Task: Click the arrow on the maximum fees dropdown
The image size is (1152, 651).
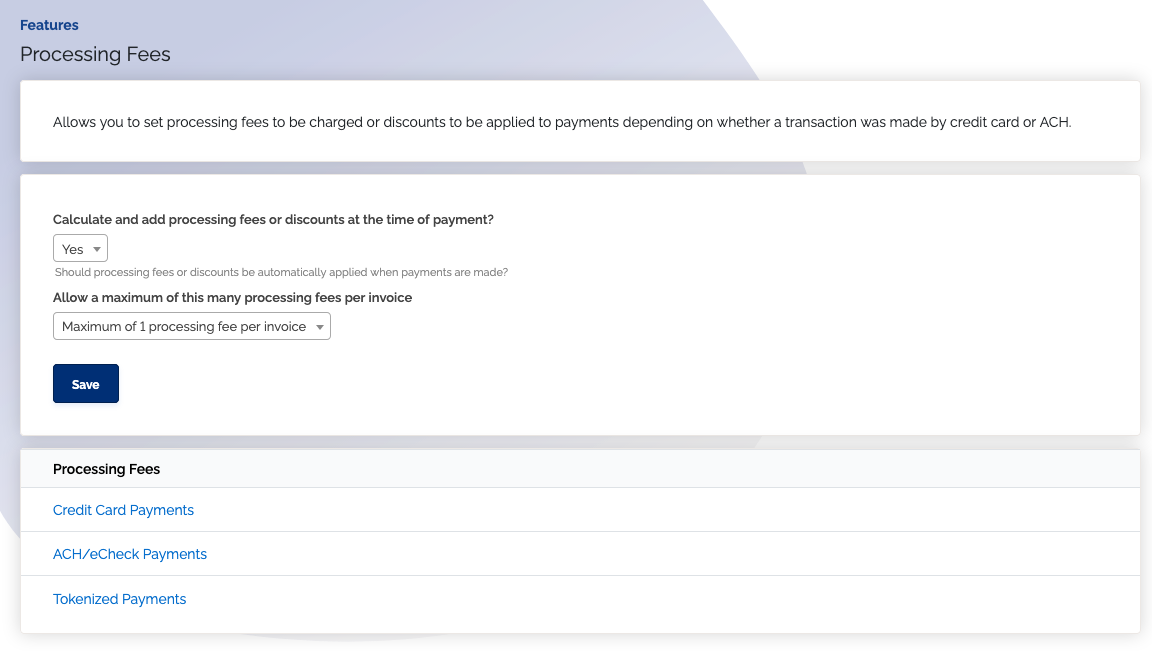Action: tap(319, 327)
